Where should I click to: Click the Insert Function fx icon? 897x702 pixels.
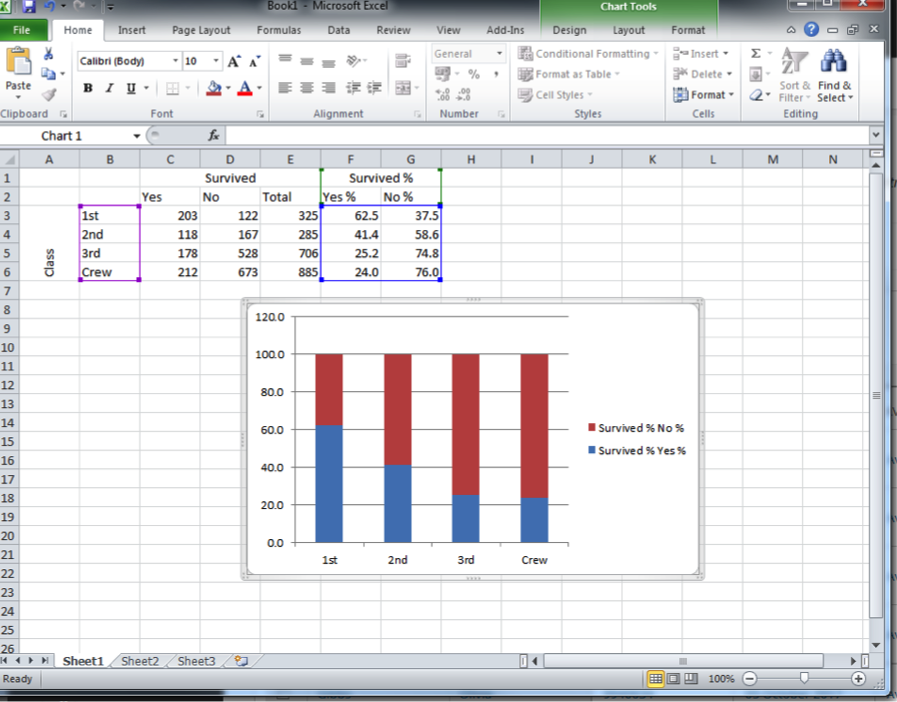pyautogui.click(x=213, y=135)
